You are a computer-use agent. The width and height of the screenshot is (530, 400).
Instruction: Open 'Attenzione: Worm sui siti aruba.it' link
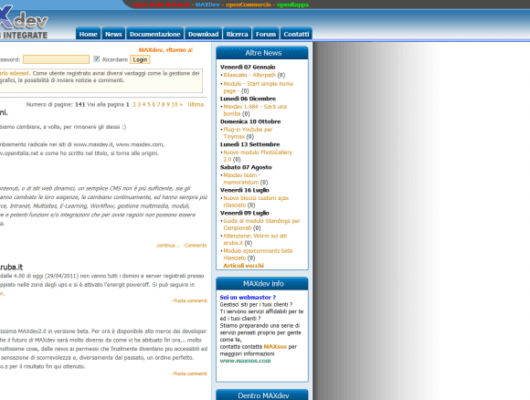pyautogui.click(x=255, y=239)
